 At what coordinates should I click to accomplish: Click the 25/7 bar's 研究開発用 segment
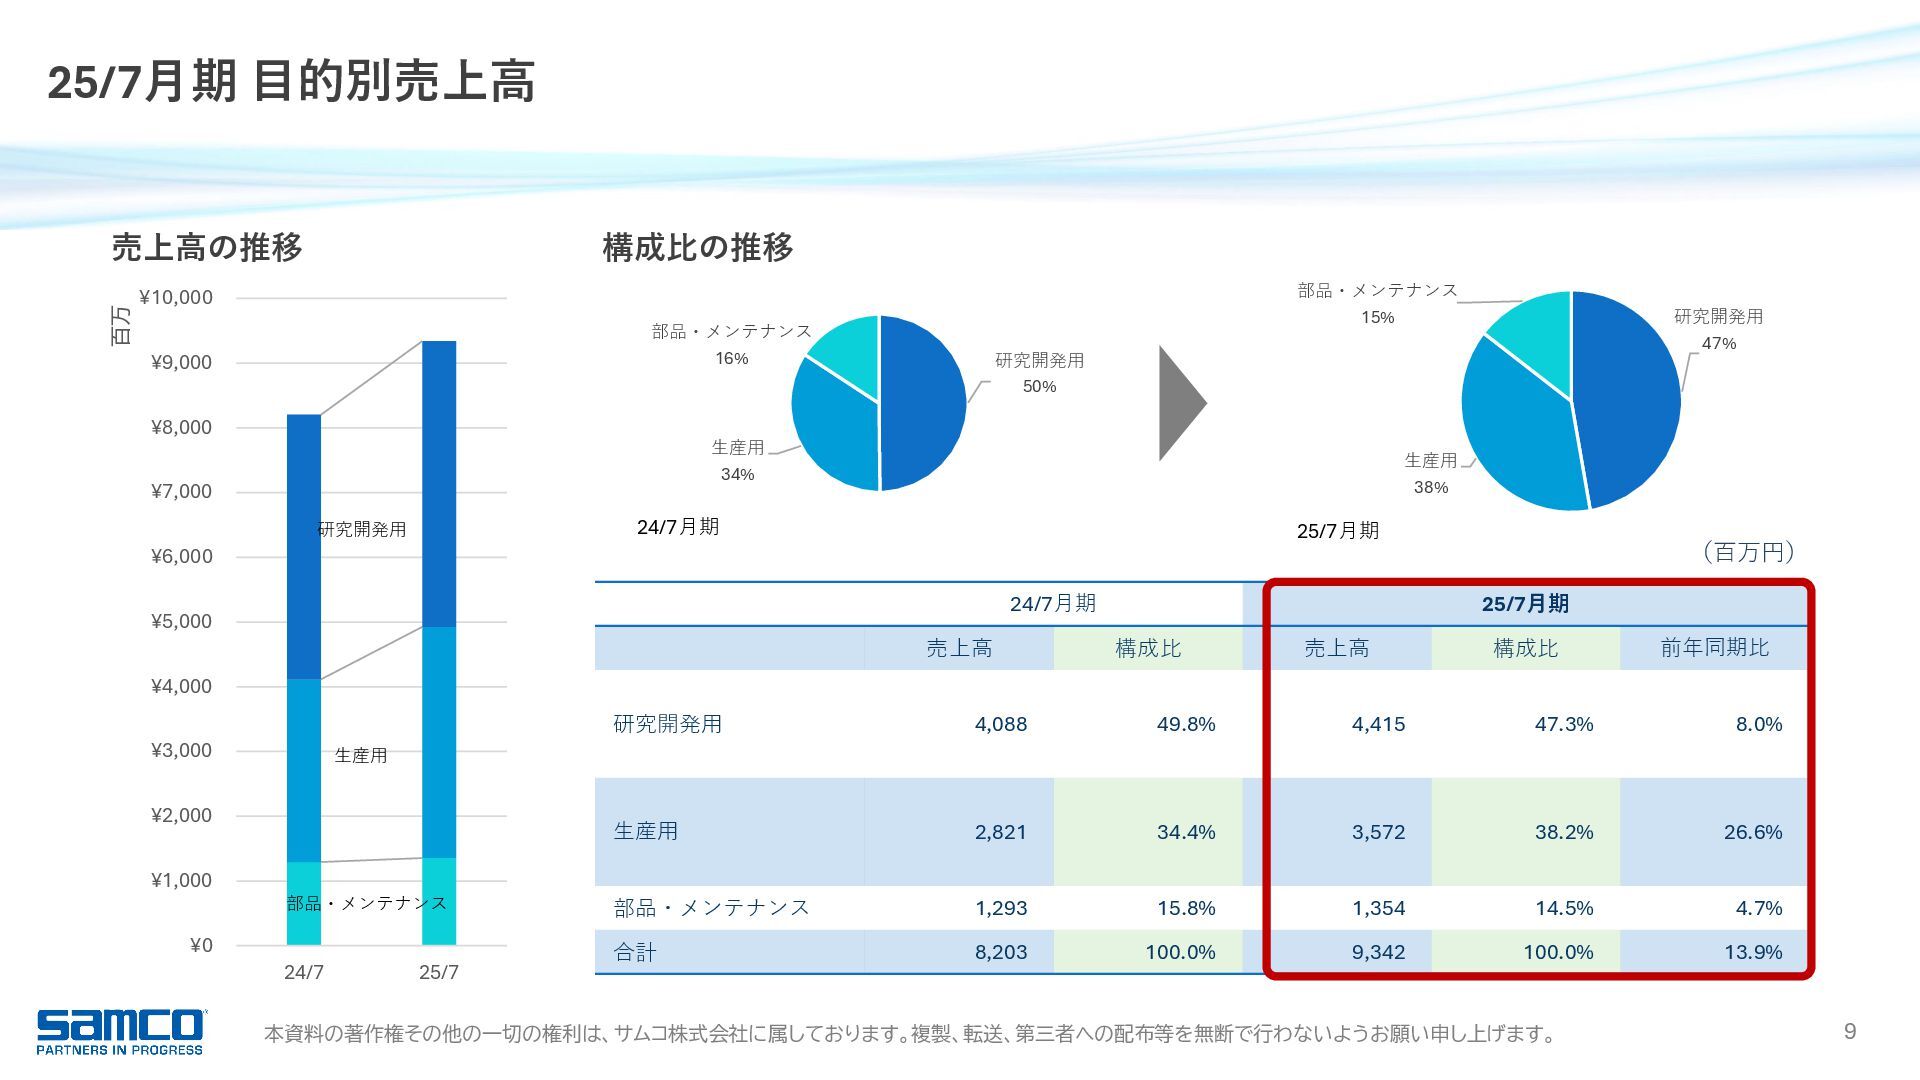point(439,484)
